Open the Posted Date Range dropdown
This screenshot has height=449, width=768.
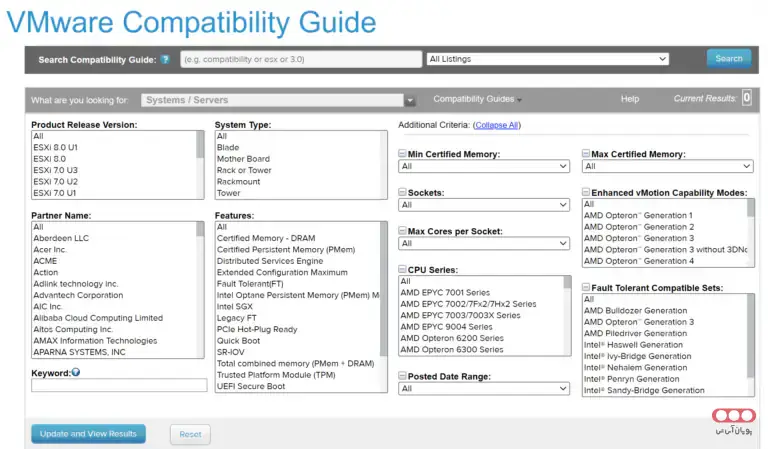[484, 388]
